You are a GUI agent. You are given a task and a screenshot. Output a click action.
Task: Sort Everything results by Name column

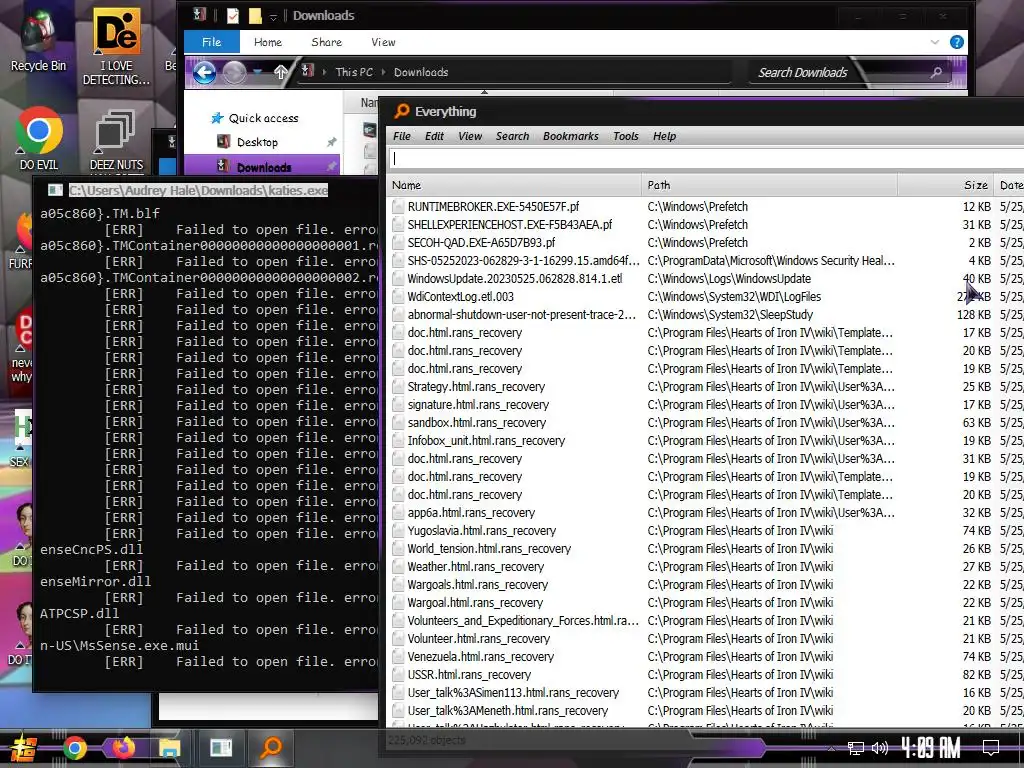coord(514,185)
